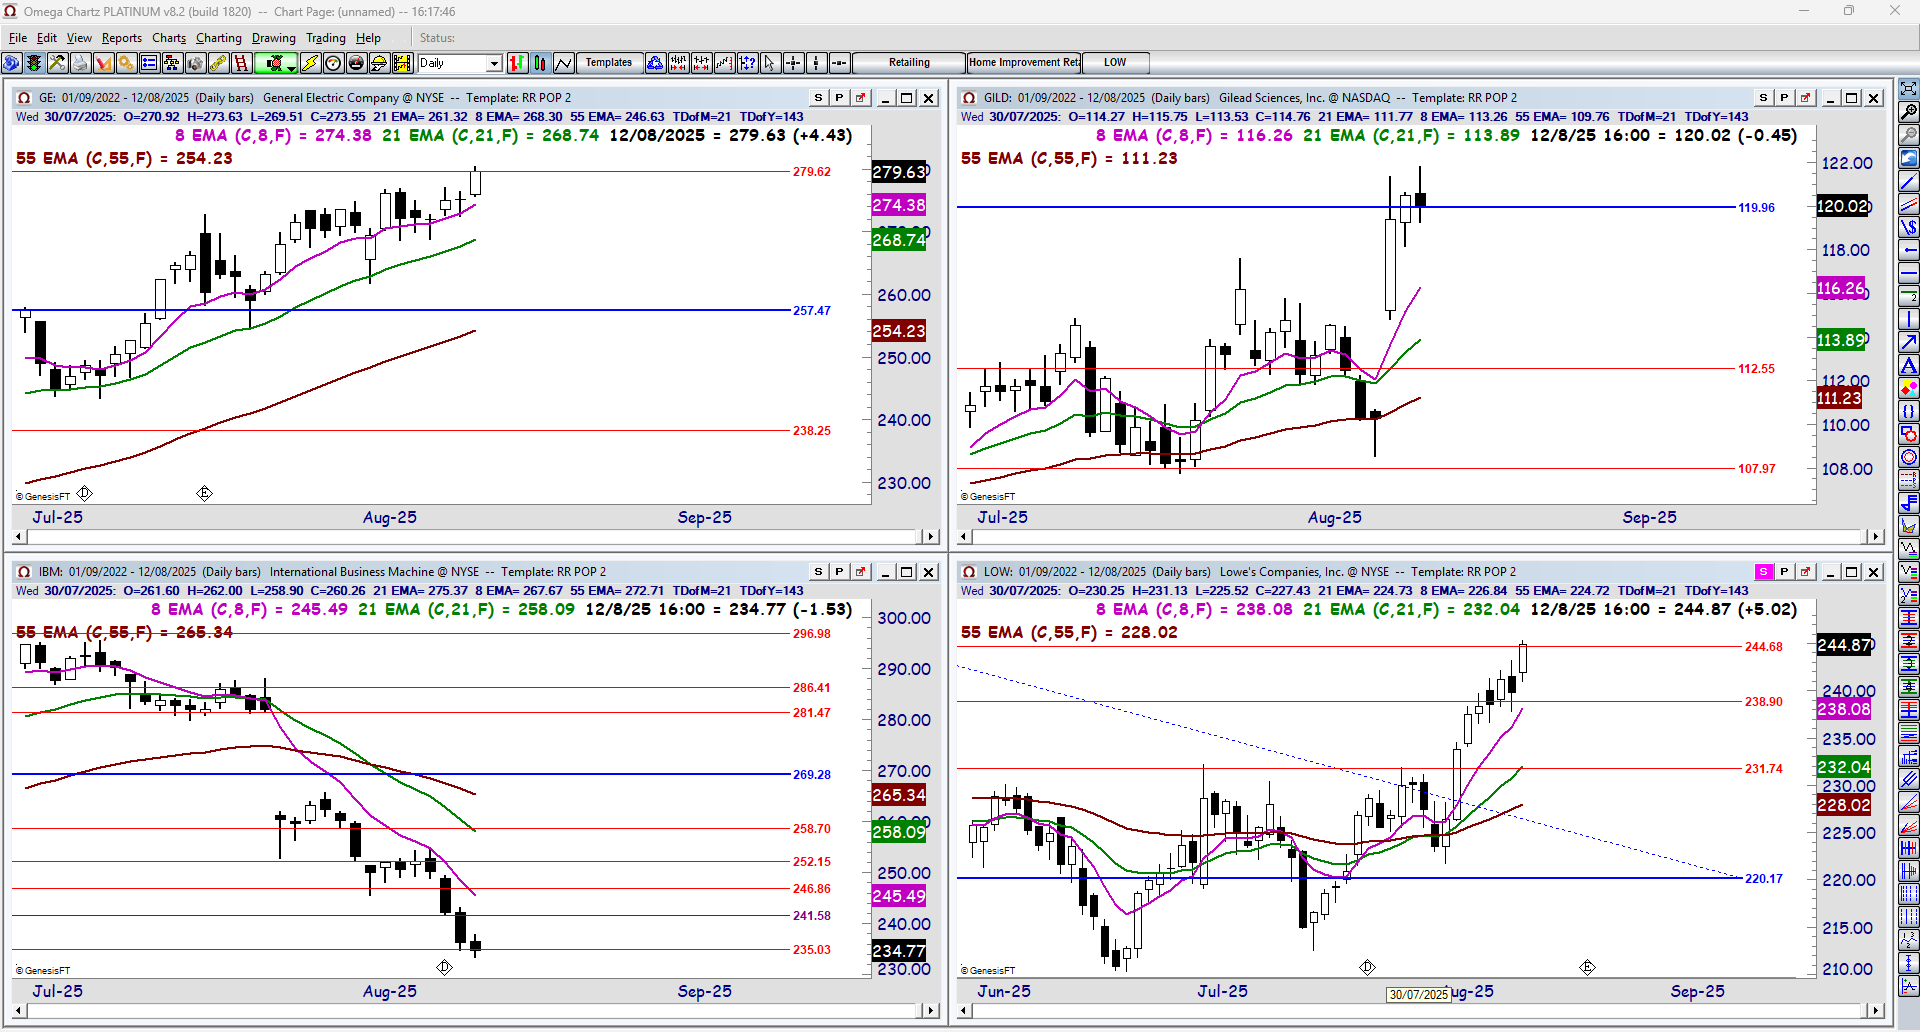Image resolution: width=1920 pixels, height=1032 pixels.
Task: Click the recycle triangle toolbar icon
Action: (655, 63)
